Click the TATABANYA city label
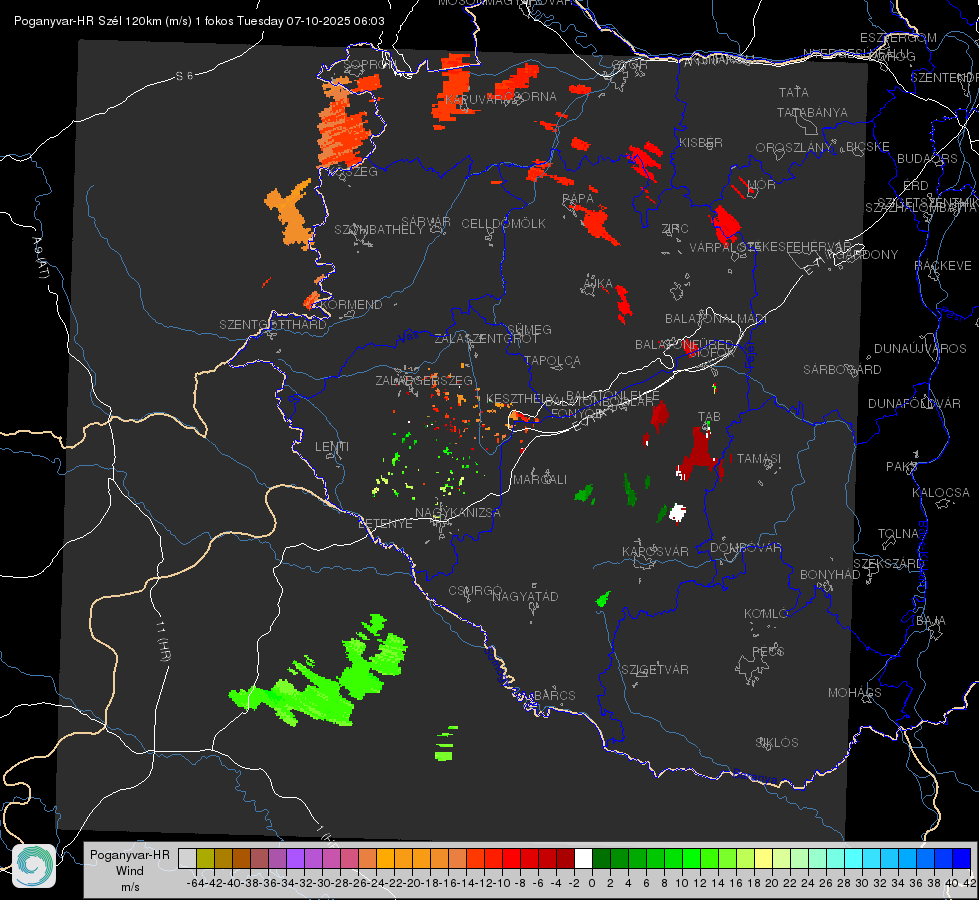The width and height of the screenshot is (979, 900). (x=812, y=113)
